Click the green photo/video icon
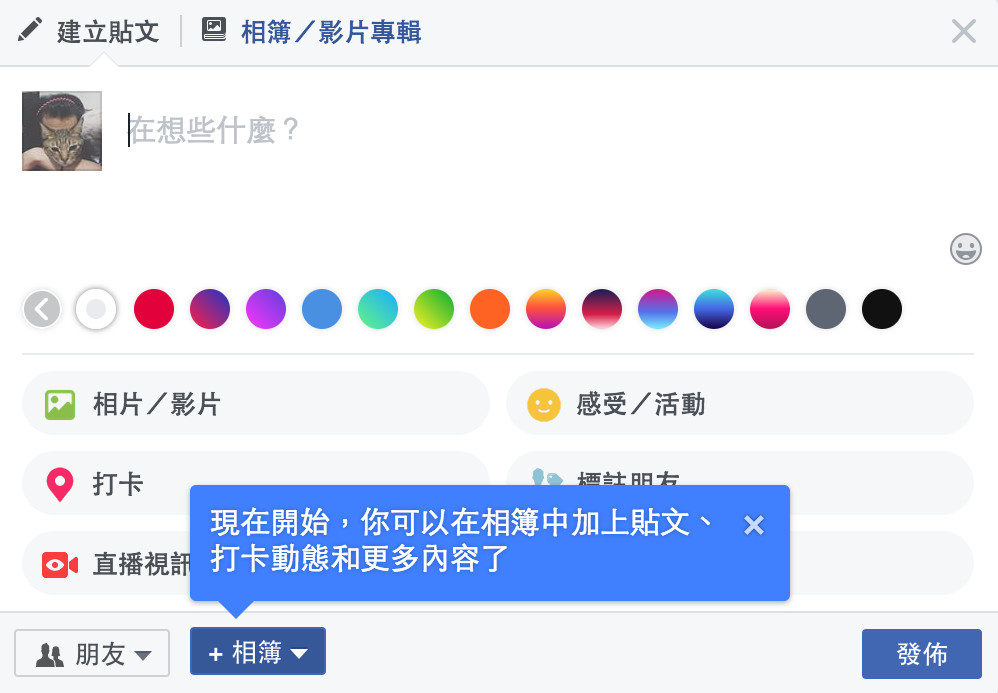Screen dimensions: 998x693 coord(60,404)
